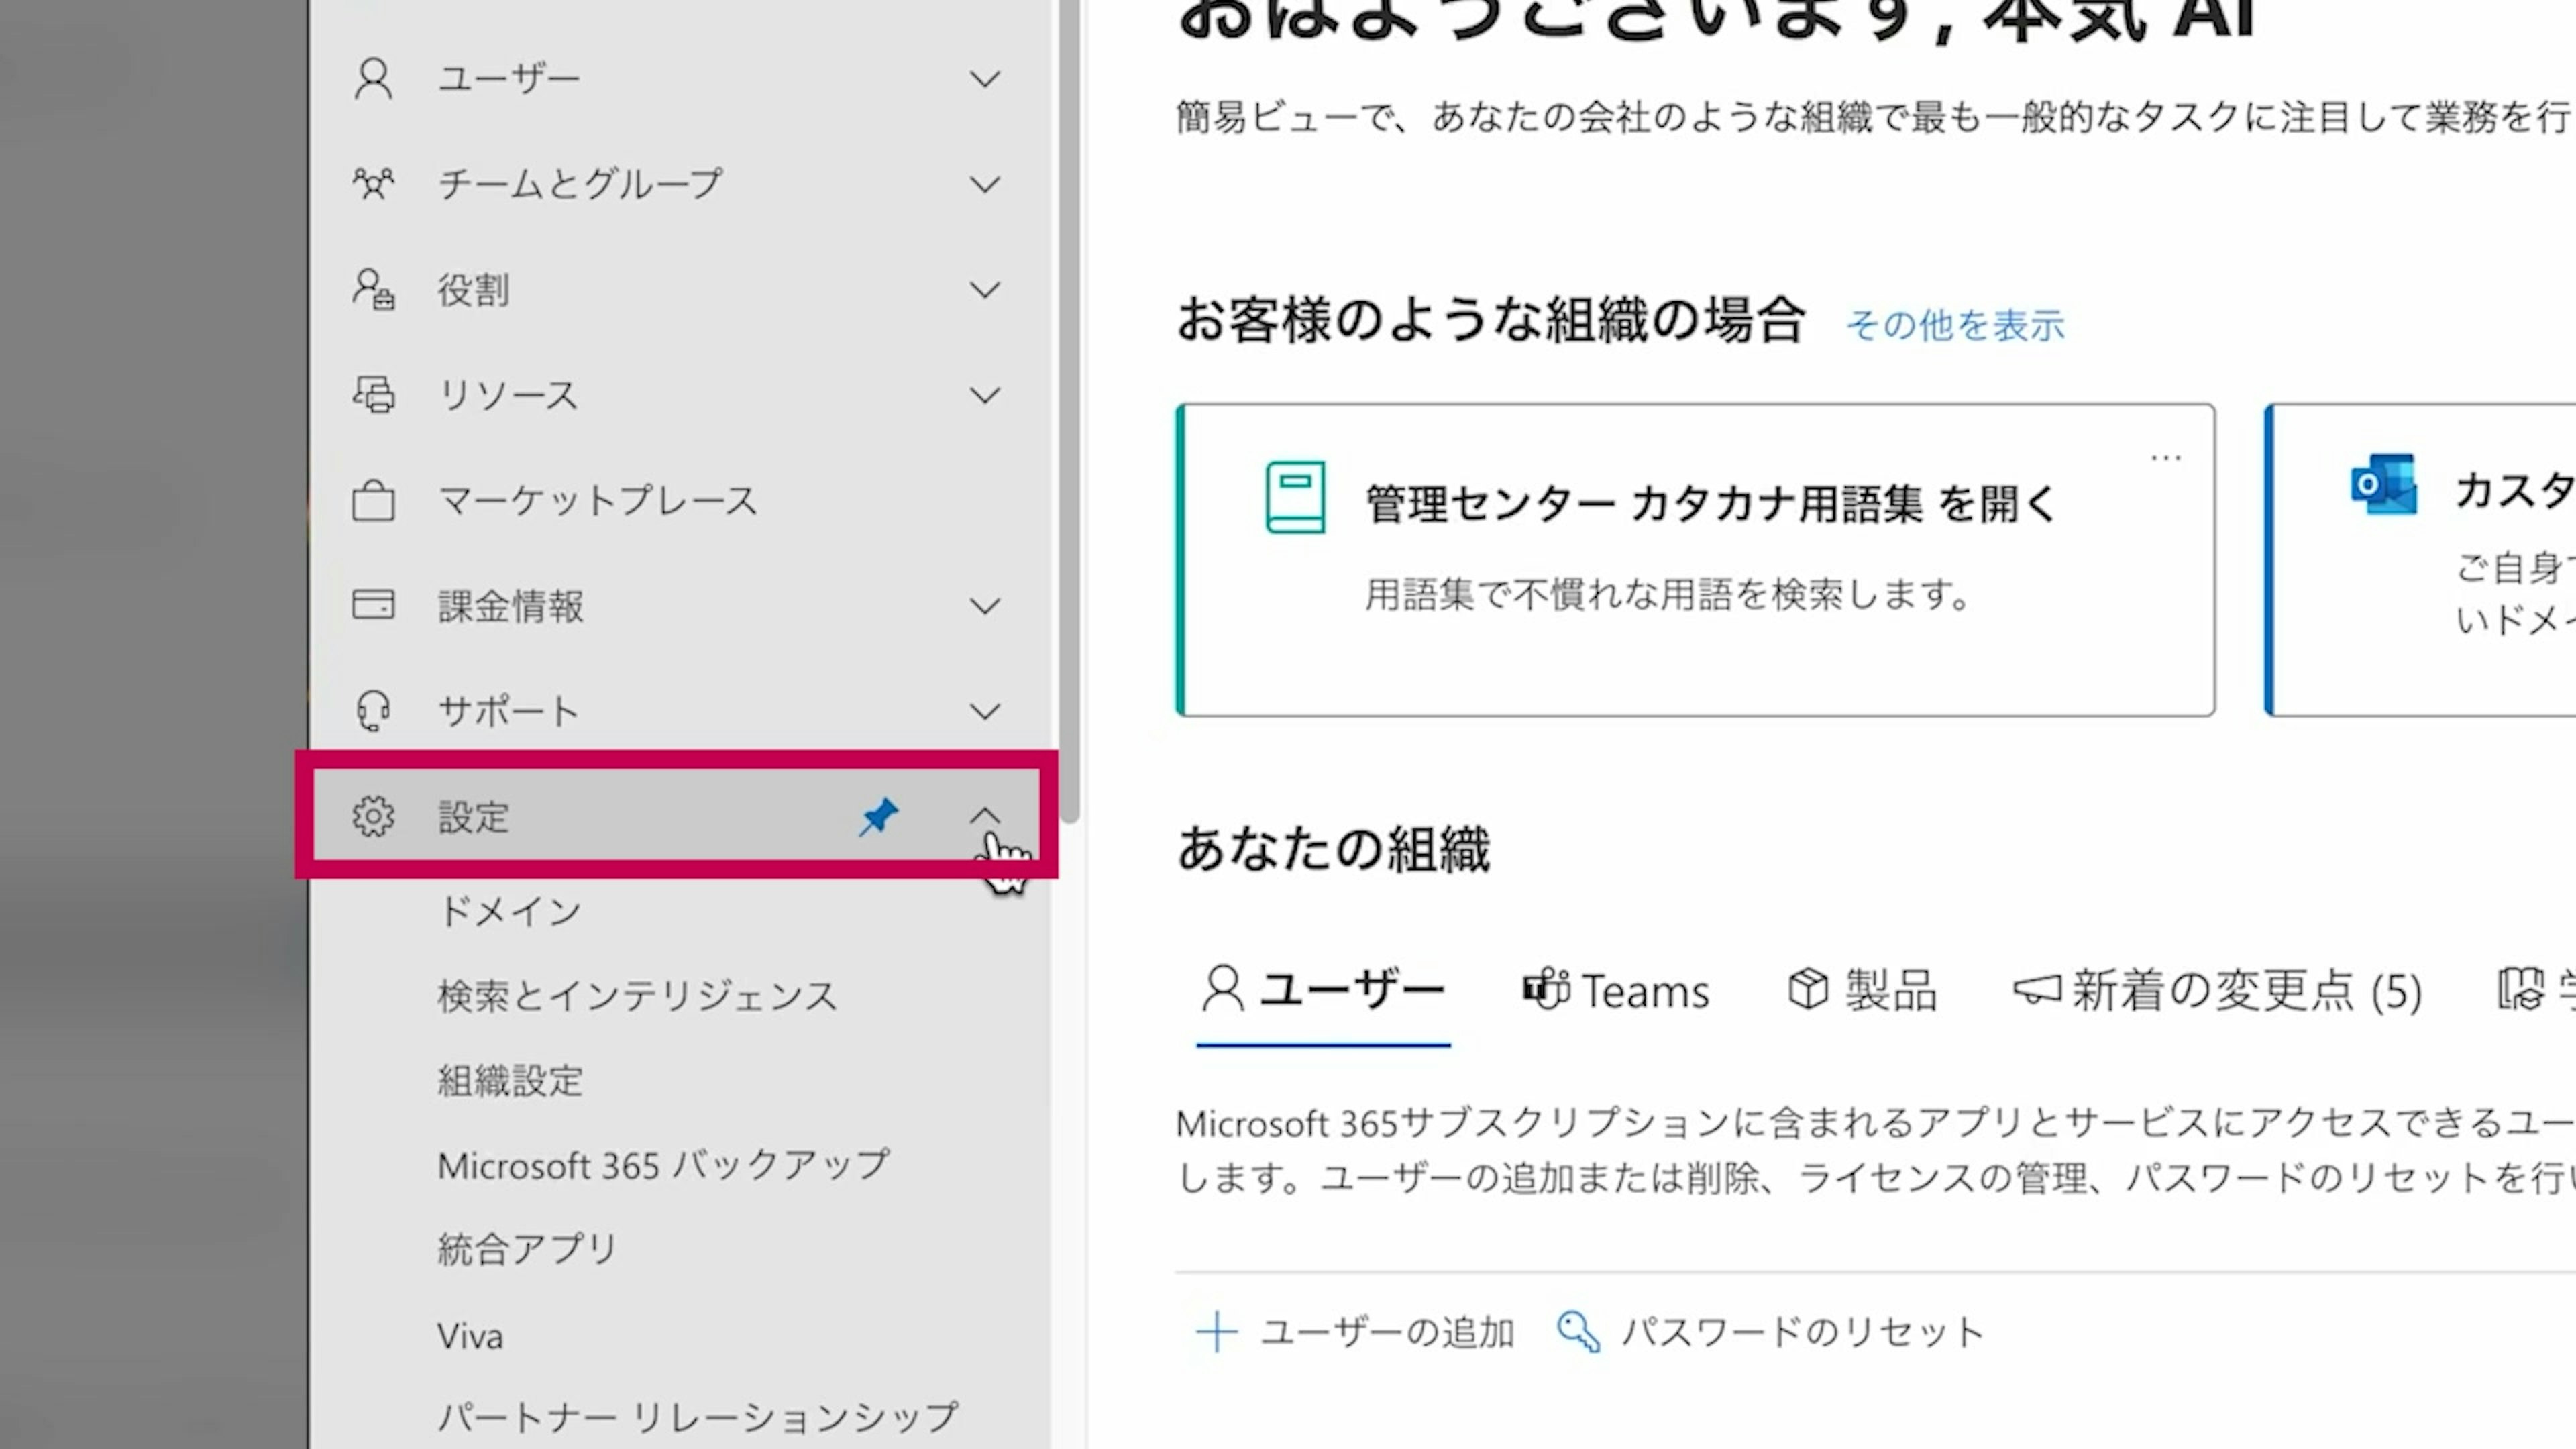Click the 役割 role icon in sidebar

tap(373, 290)
